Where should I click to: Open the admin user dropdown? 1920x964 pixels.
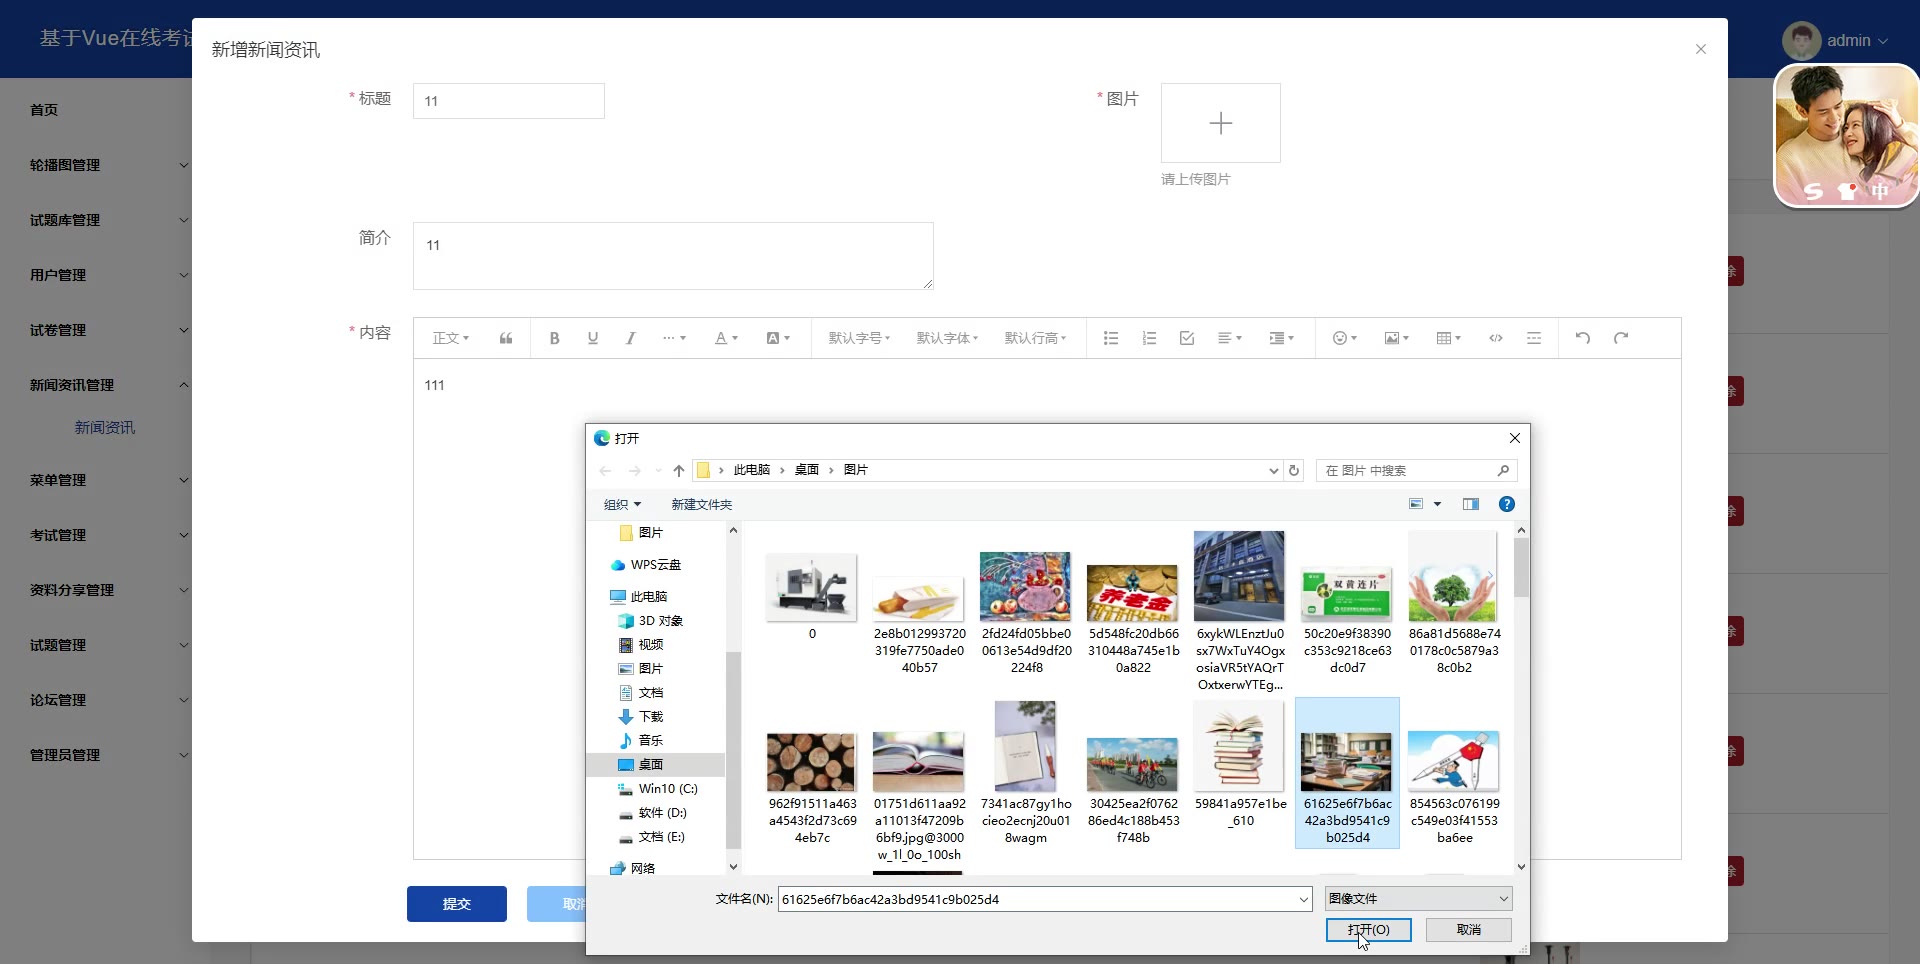pos(1836,41)
